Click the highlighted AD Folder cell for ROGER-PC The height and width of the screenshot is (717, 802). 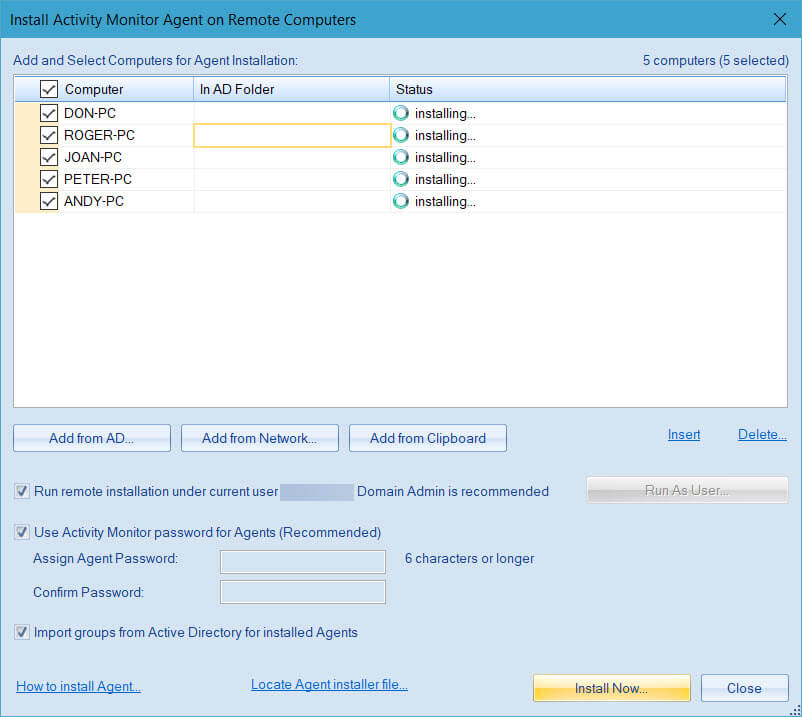point(293,136)
